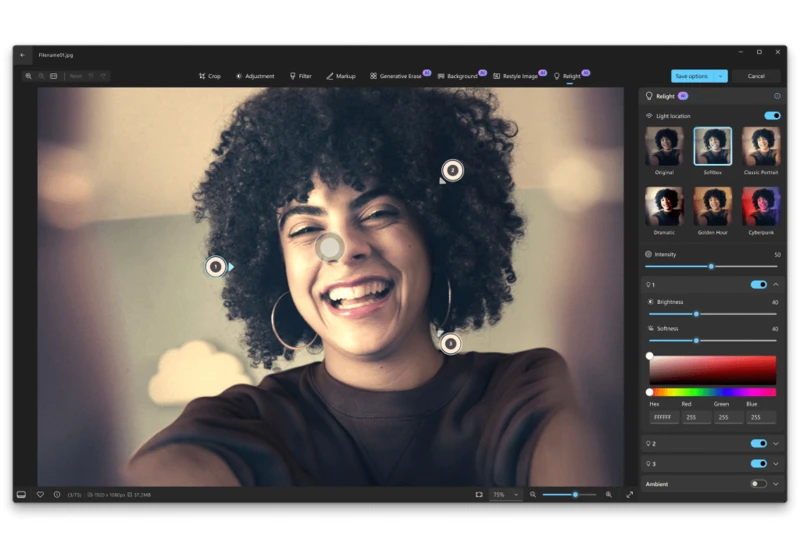The width and height of the screenshot is (800, 560).
Task: Select the Cyberpunk preset thumbnail
Action: [761, 206]
